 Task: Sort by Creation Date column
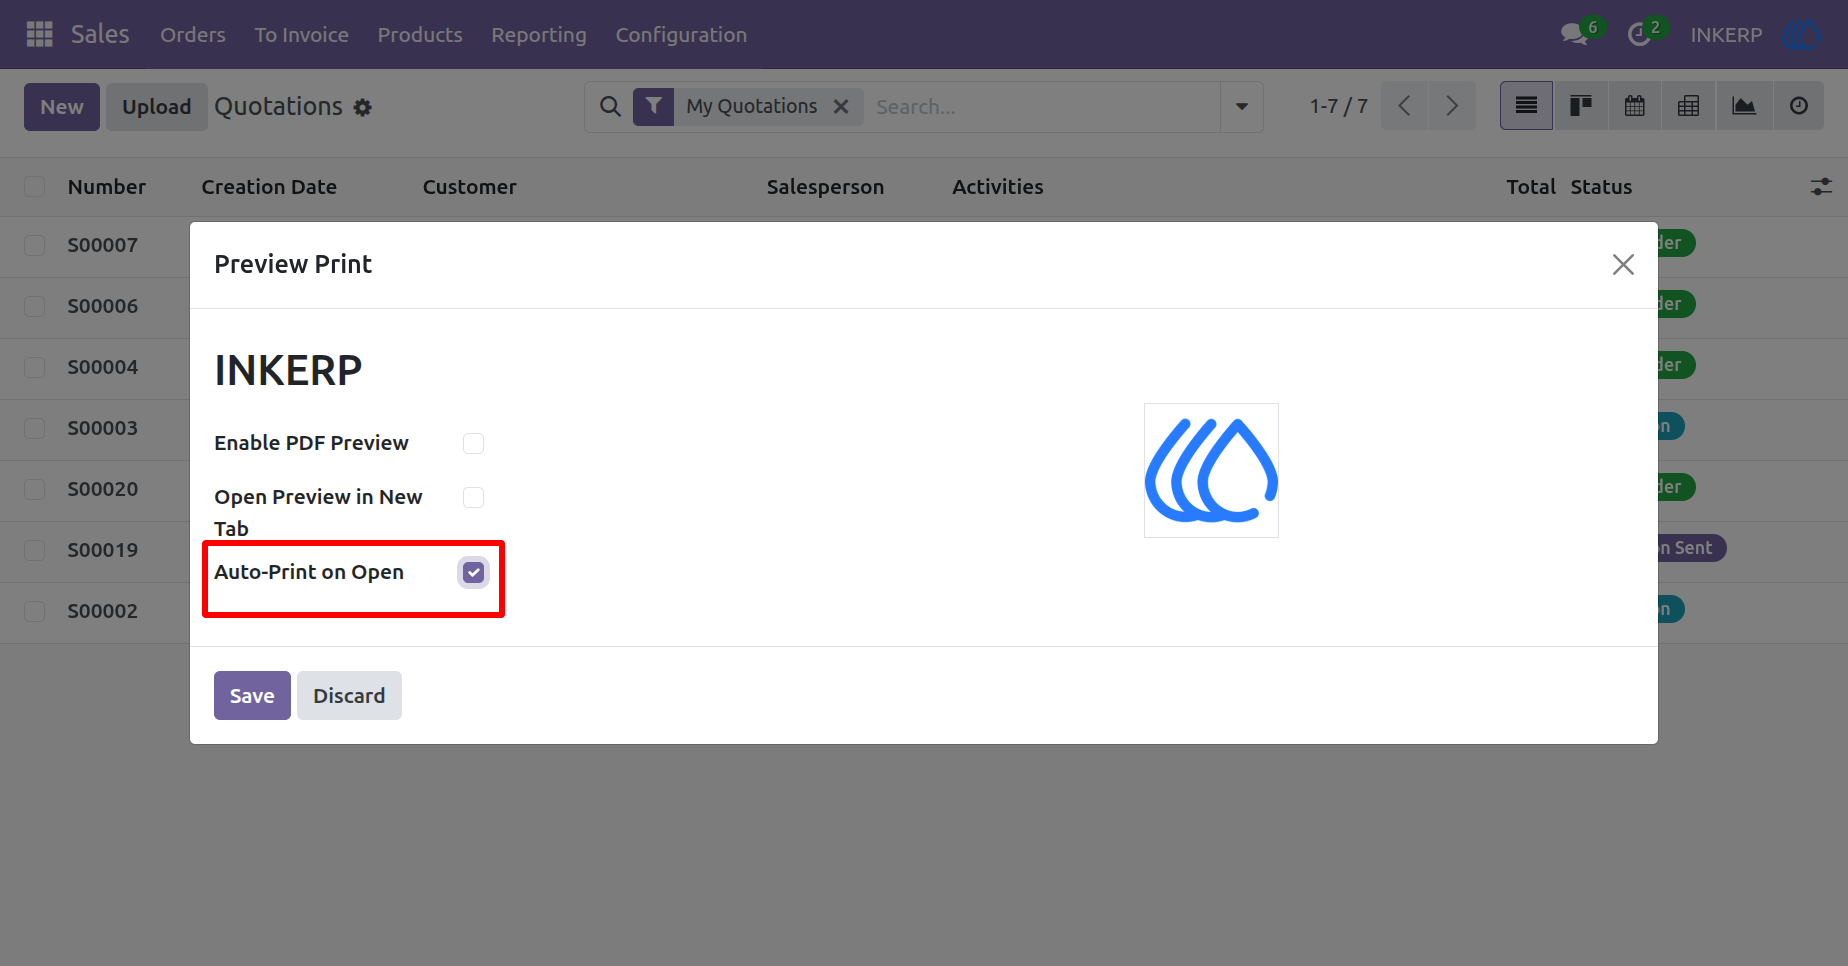[x=269, y=187]
